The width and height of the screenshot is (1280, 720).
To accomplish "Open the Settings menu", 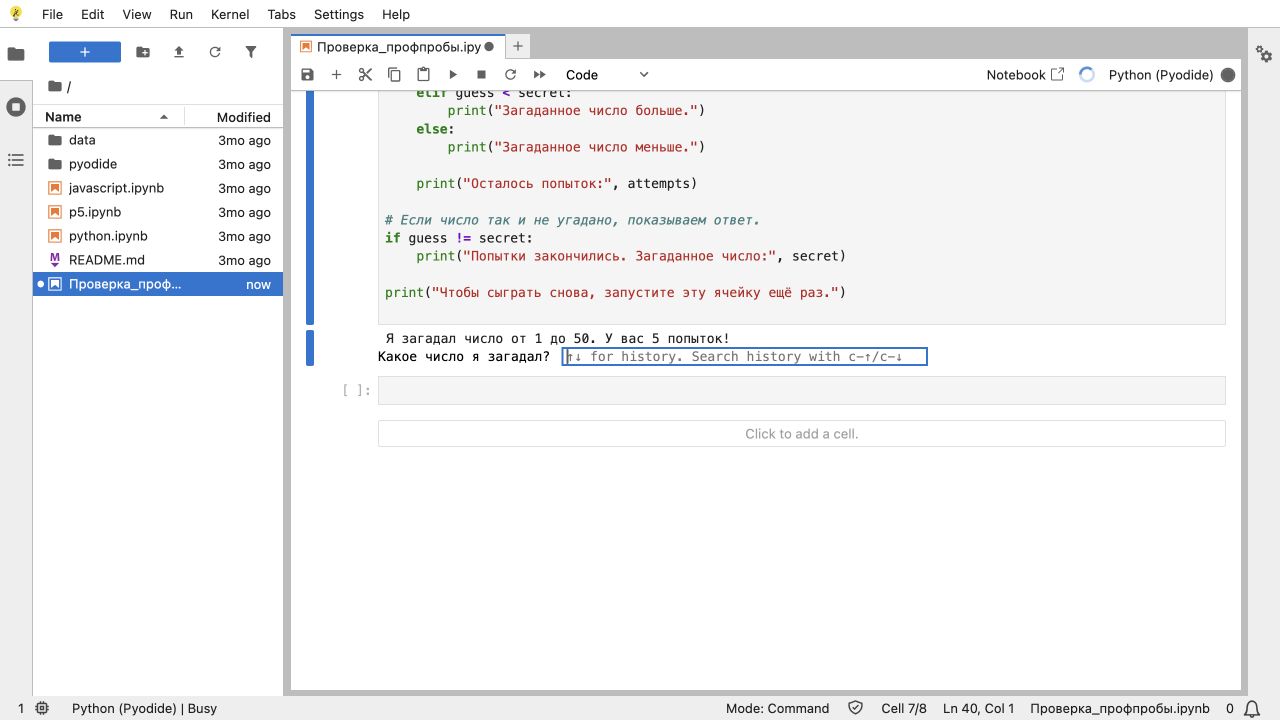I will (x=339, y=14).
